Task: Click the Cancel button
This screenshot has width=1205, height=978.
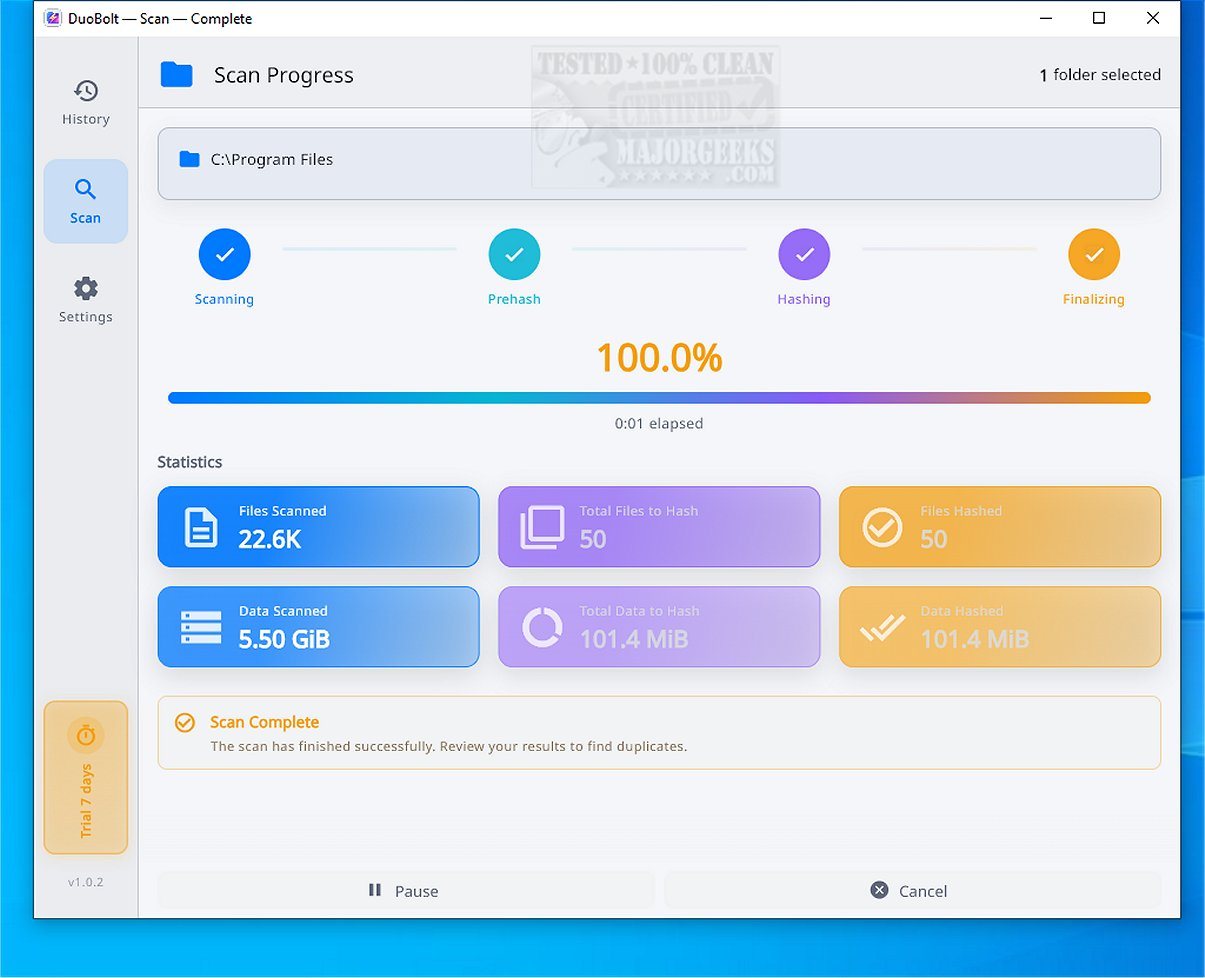Action: tap(913, 890)
